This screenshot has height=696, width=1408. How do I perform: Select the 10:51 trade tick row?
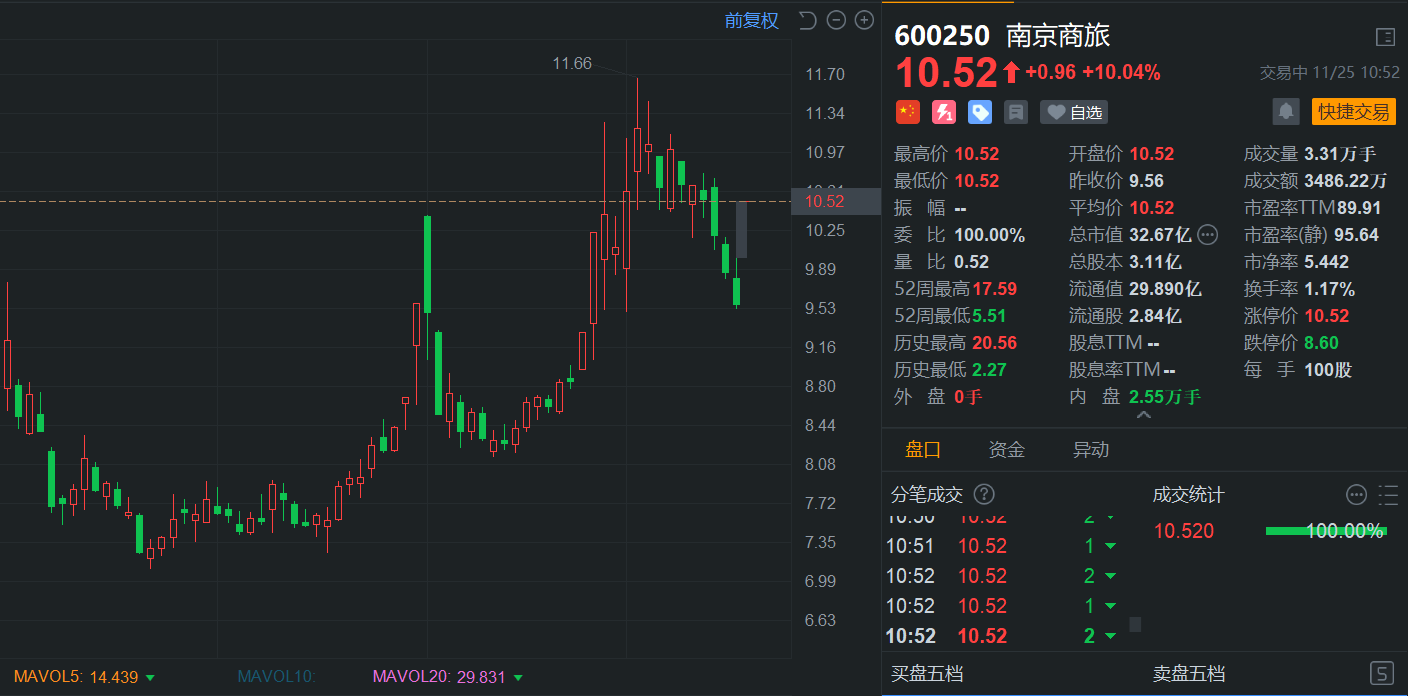[x=1001, y=546]
